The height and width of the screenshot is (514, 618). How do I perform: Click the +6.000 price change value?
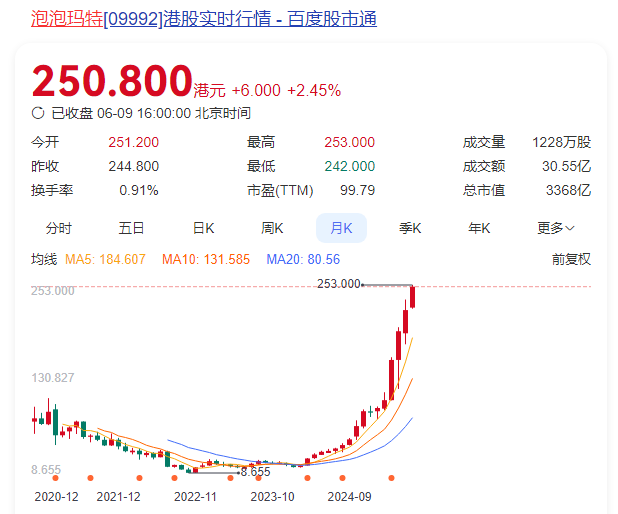(256, 90)
